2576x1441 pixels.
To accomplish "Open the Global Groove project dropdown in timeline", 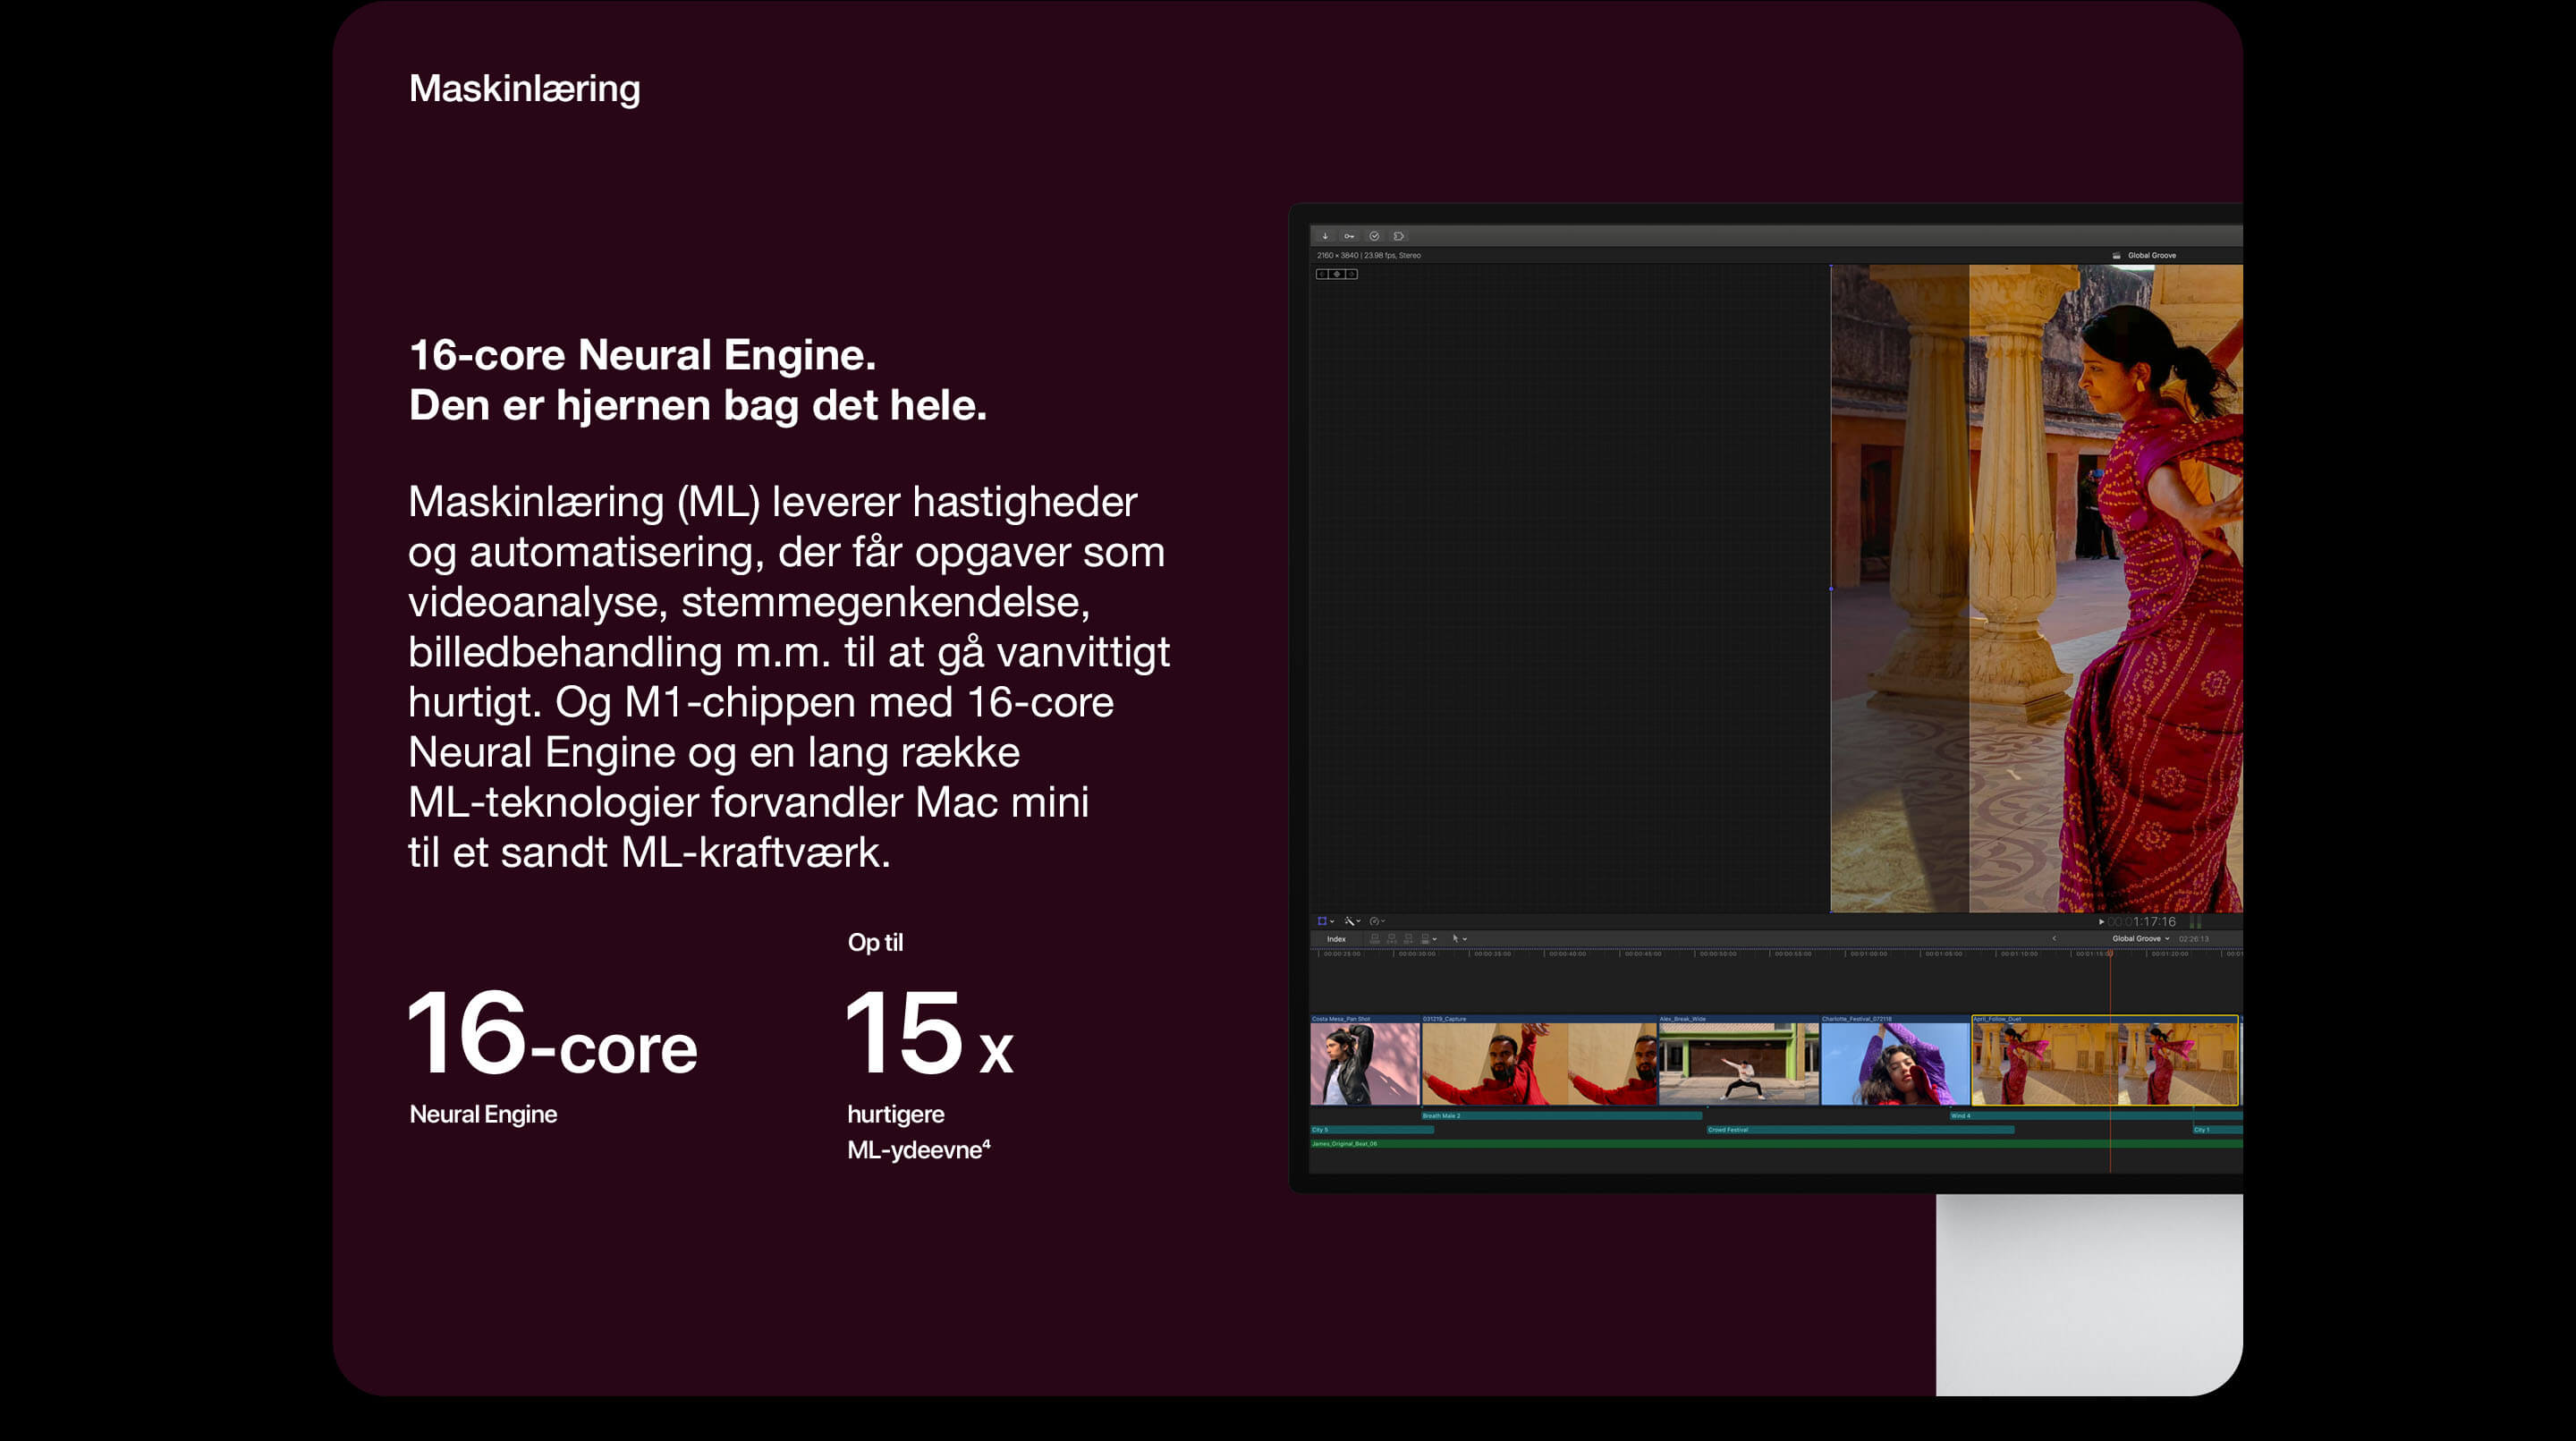I will pyautogui.click(x=2140, y=939).
